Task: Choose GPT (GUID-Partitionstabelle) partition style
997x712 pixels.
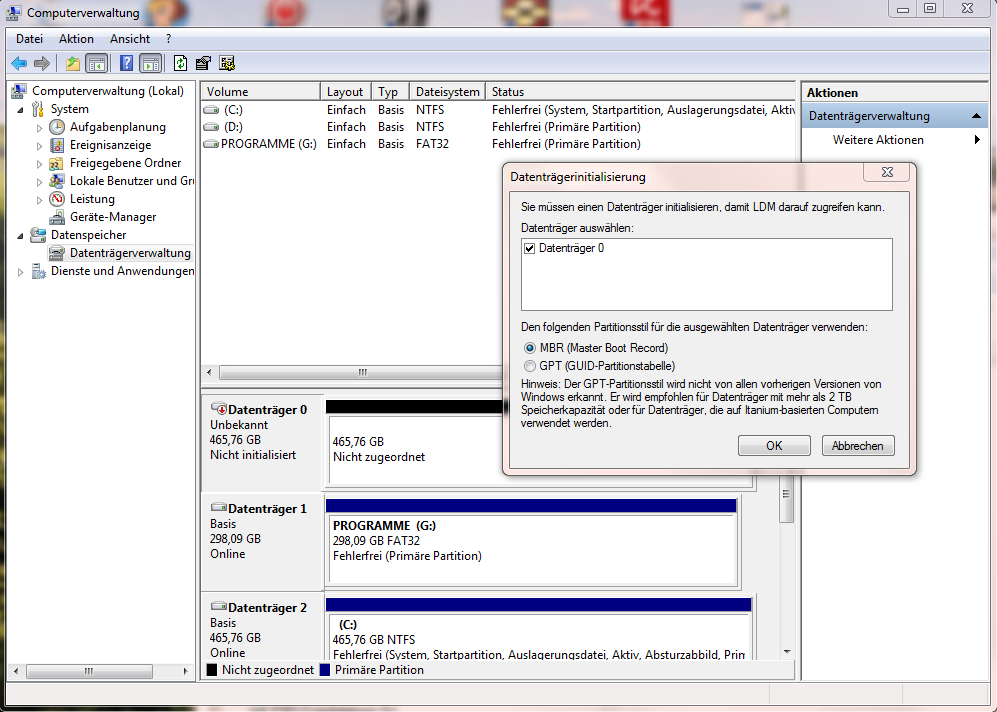Action: click(x=530, y=366)
